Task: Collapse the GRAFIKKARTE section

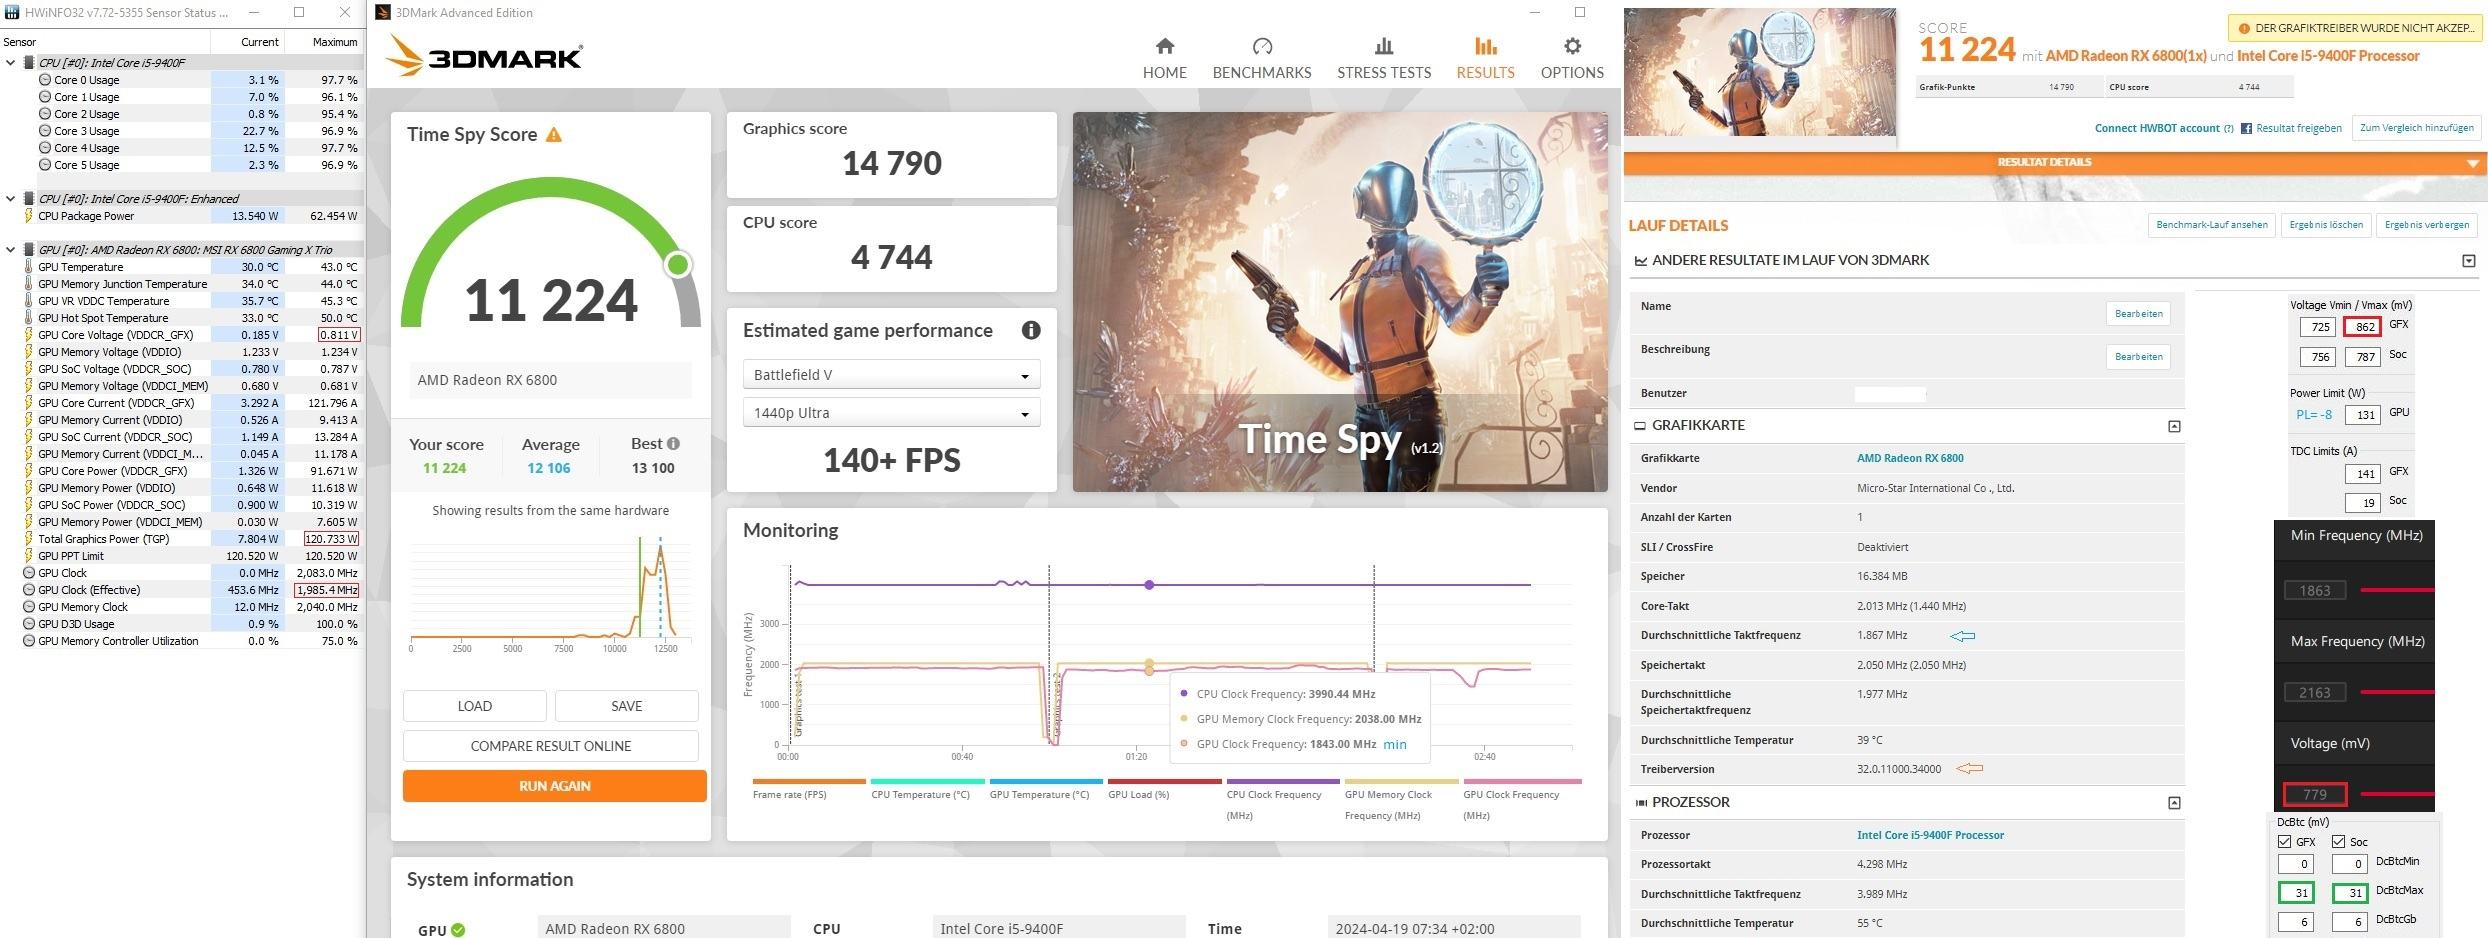Action: (x=2173, y=426)
